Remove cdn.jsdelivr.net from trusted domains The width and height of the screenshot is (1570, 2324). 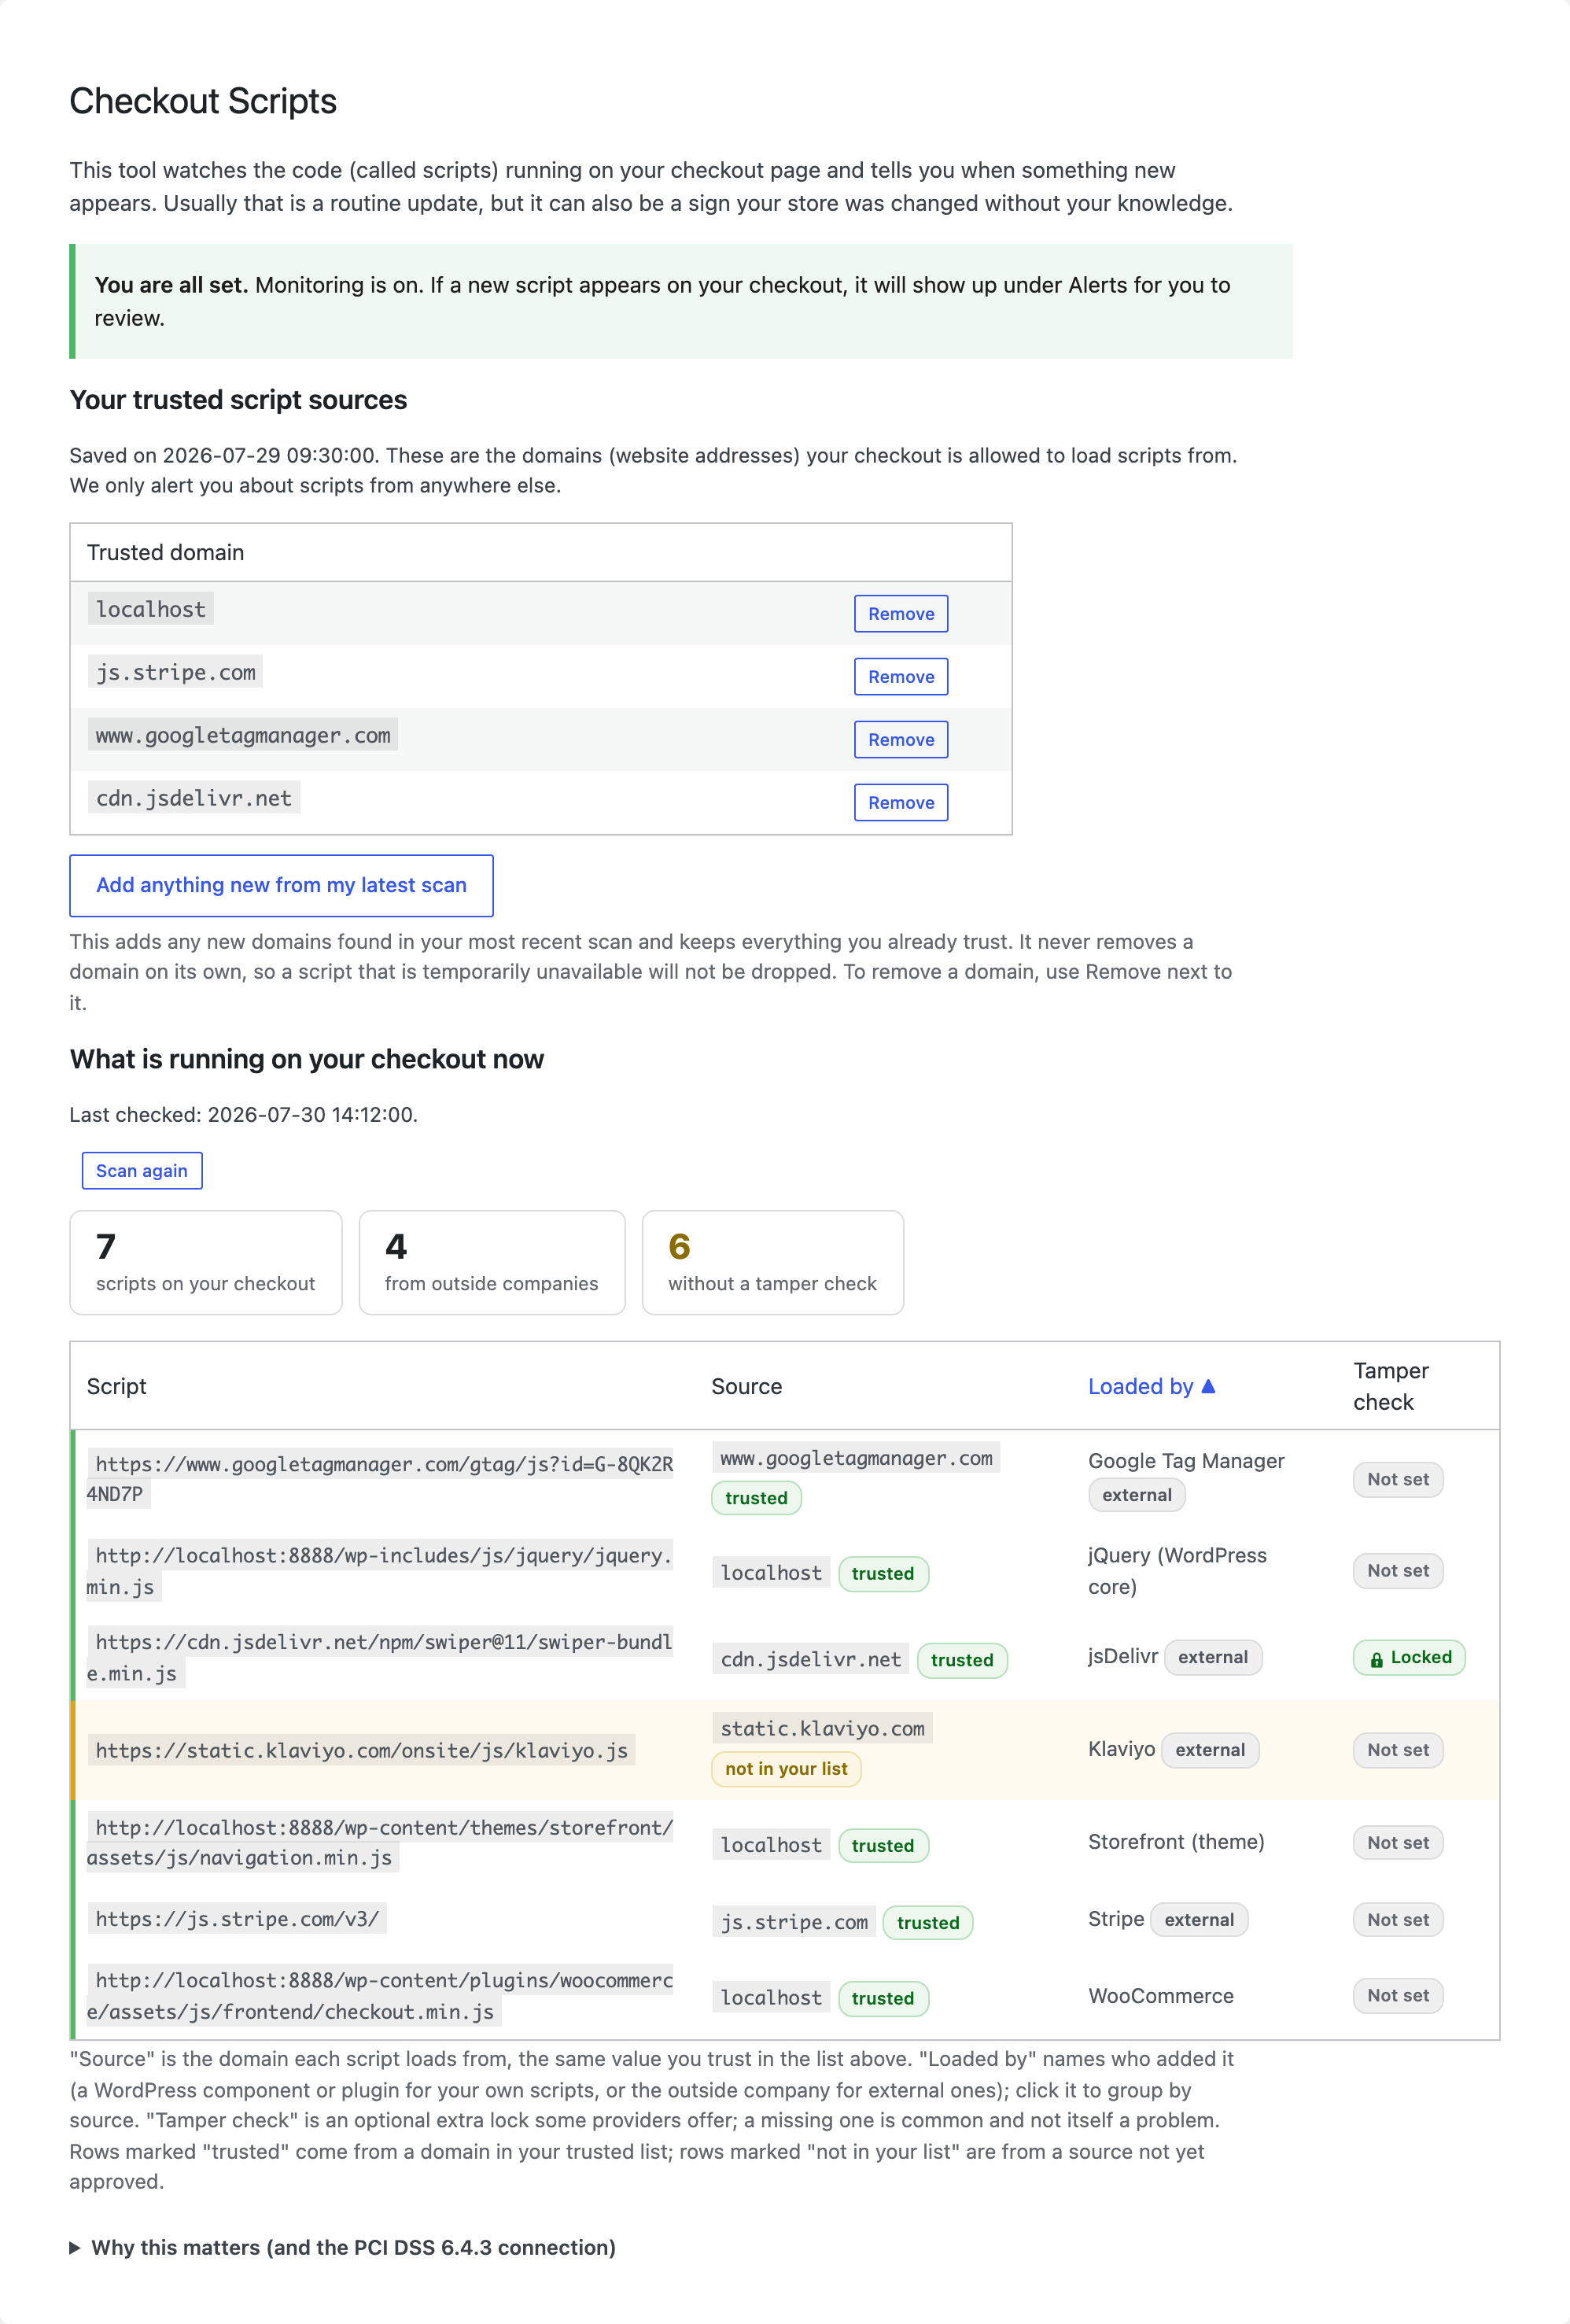tap(900, 803)
